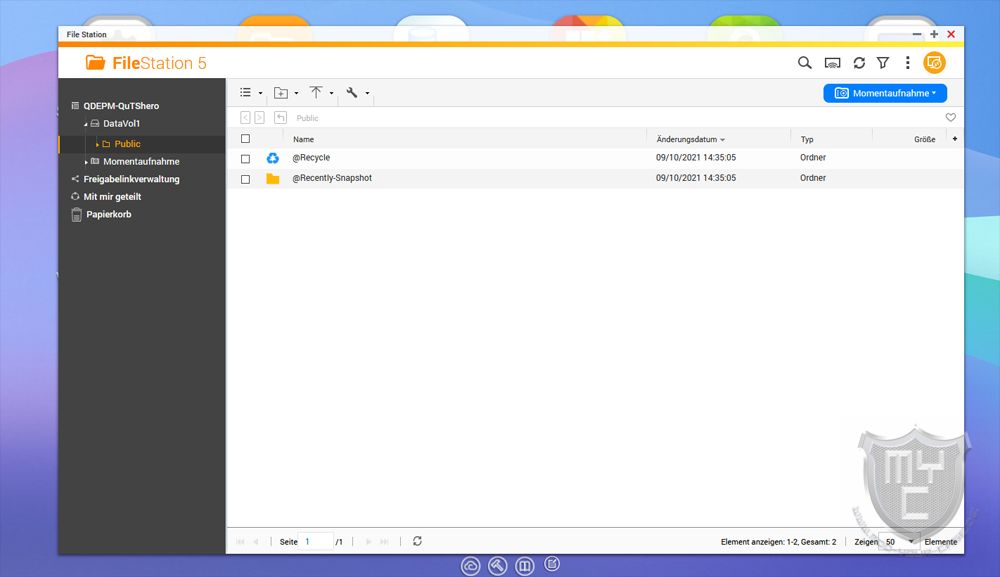Open the items per page dropdown
The image size is (1000, 577).
pos(898,541)
